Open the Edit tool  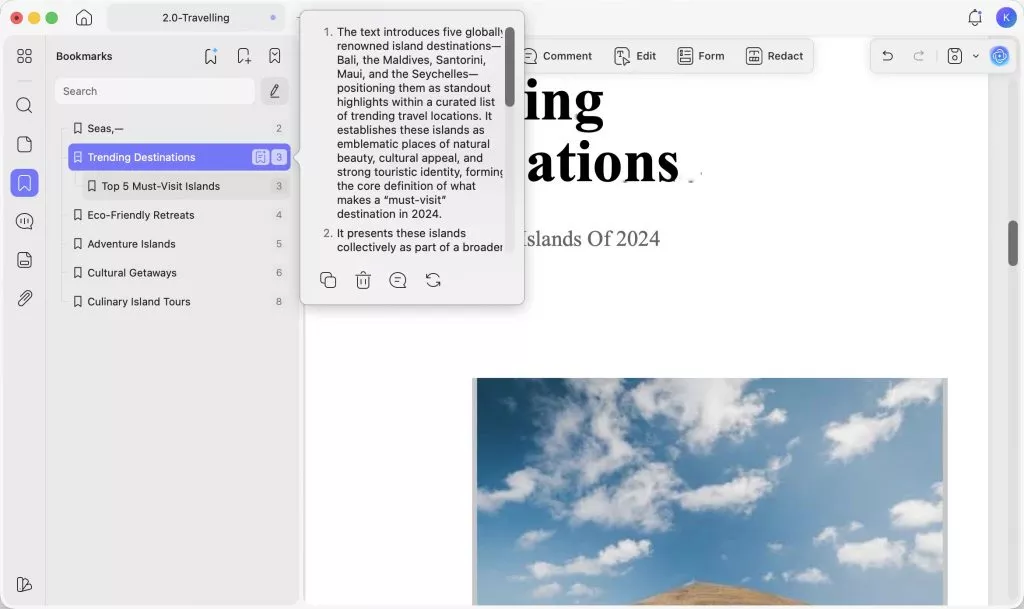tap(635, 56)
